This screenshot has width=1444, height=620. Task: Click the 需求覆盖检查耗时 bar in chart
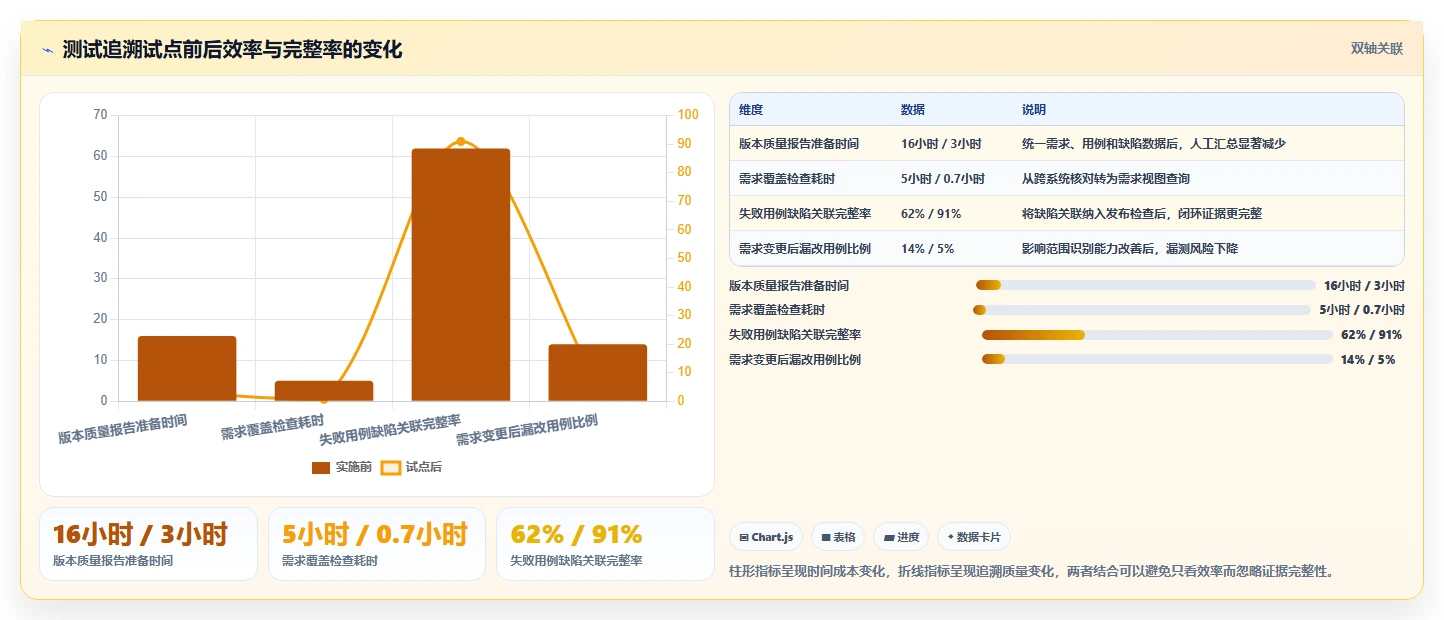point(324,391)
